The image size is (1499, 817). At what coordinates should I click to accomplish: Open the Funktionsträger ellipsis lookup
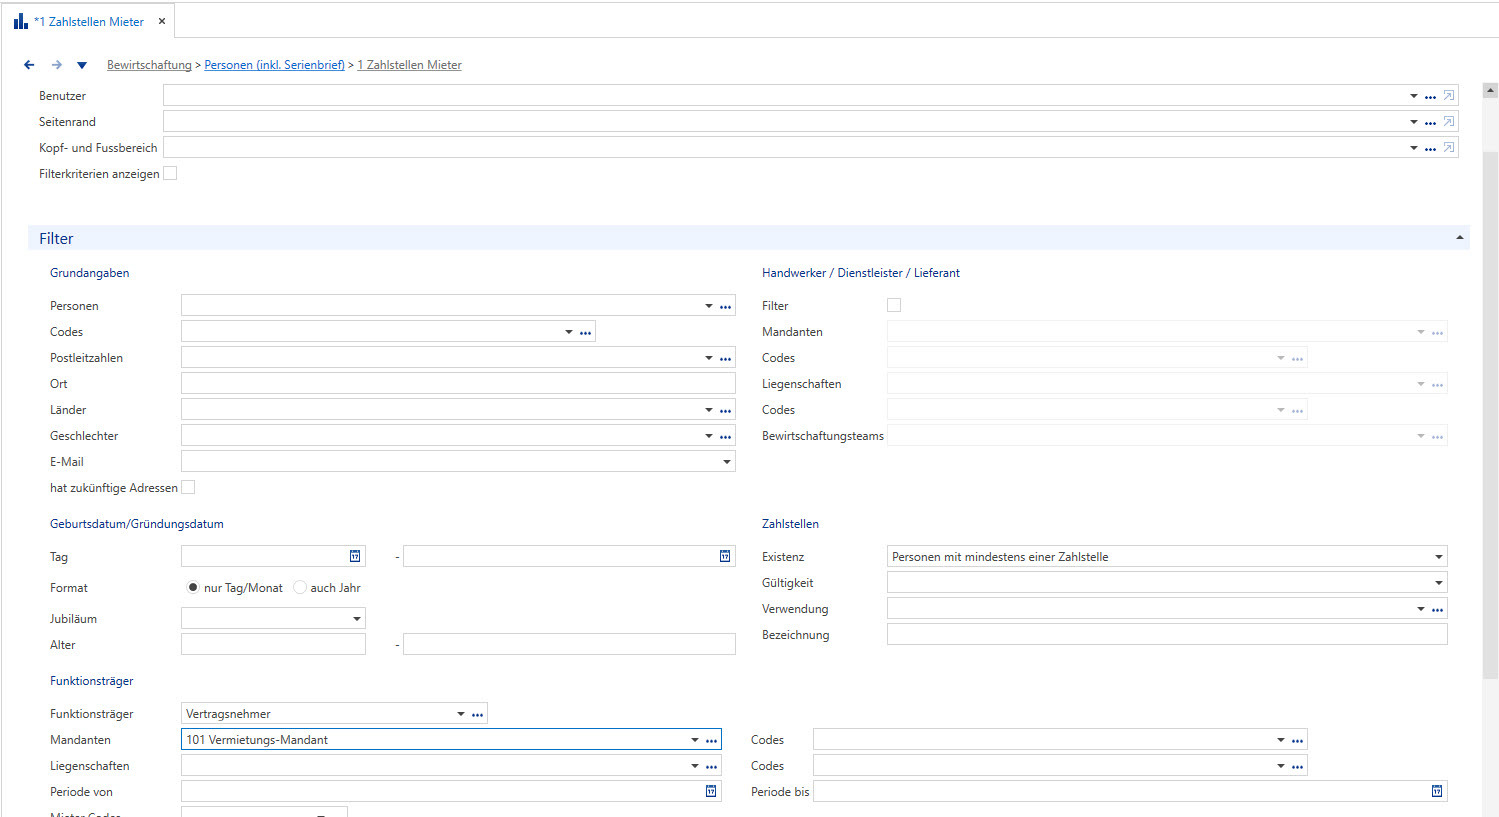[x=478, y=715]
